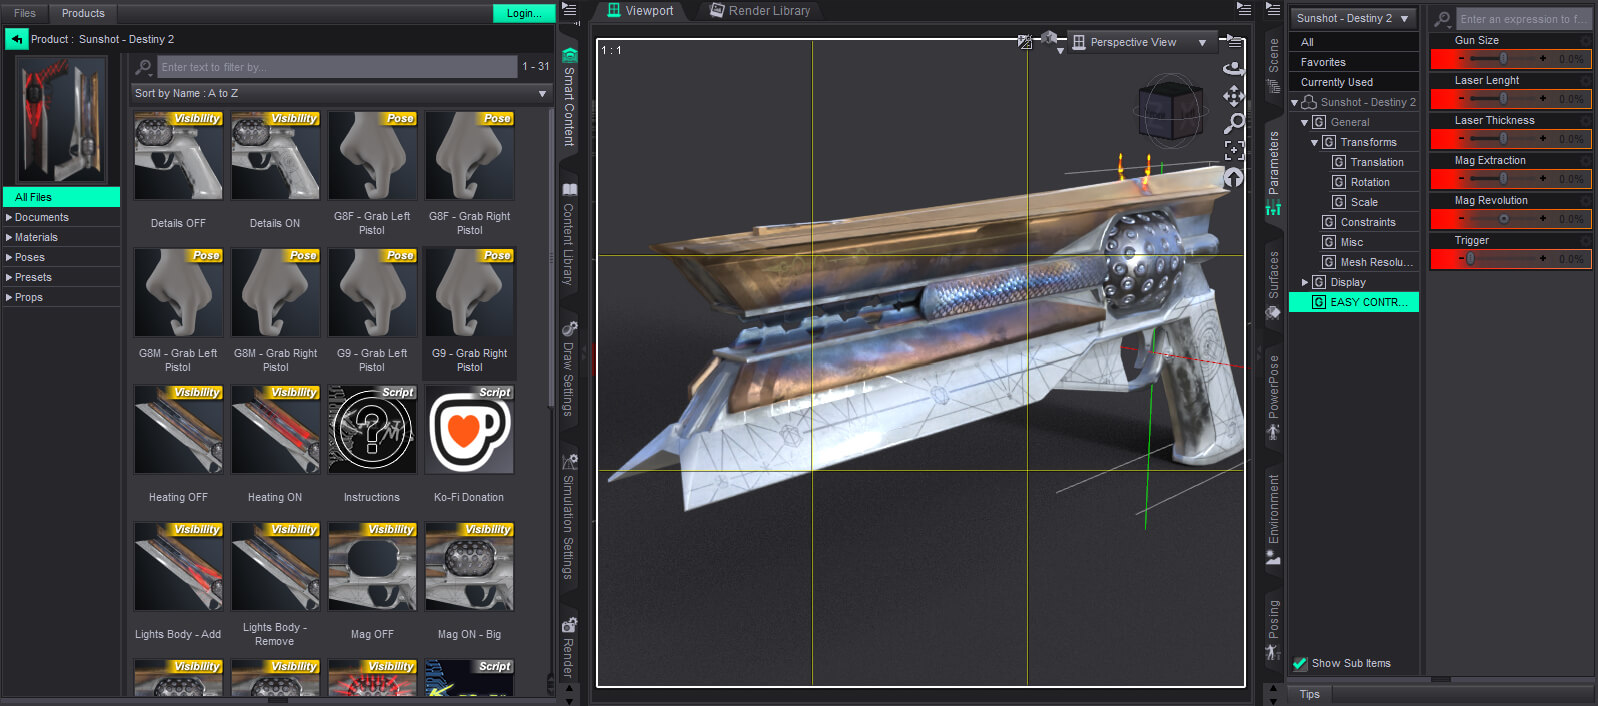Viewport: 1598px width, 706px height.
Task: Click the frame selection icon in viewport
Action: [1234, 151]
